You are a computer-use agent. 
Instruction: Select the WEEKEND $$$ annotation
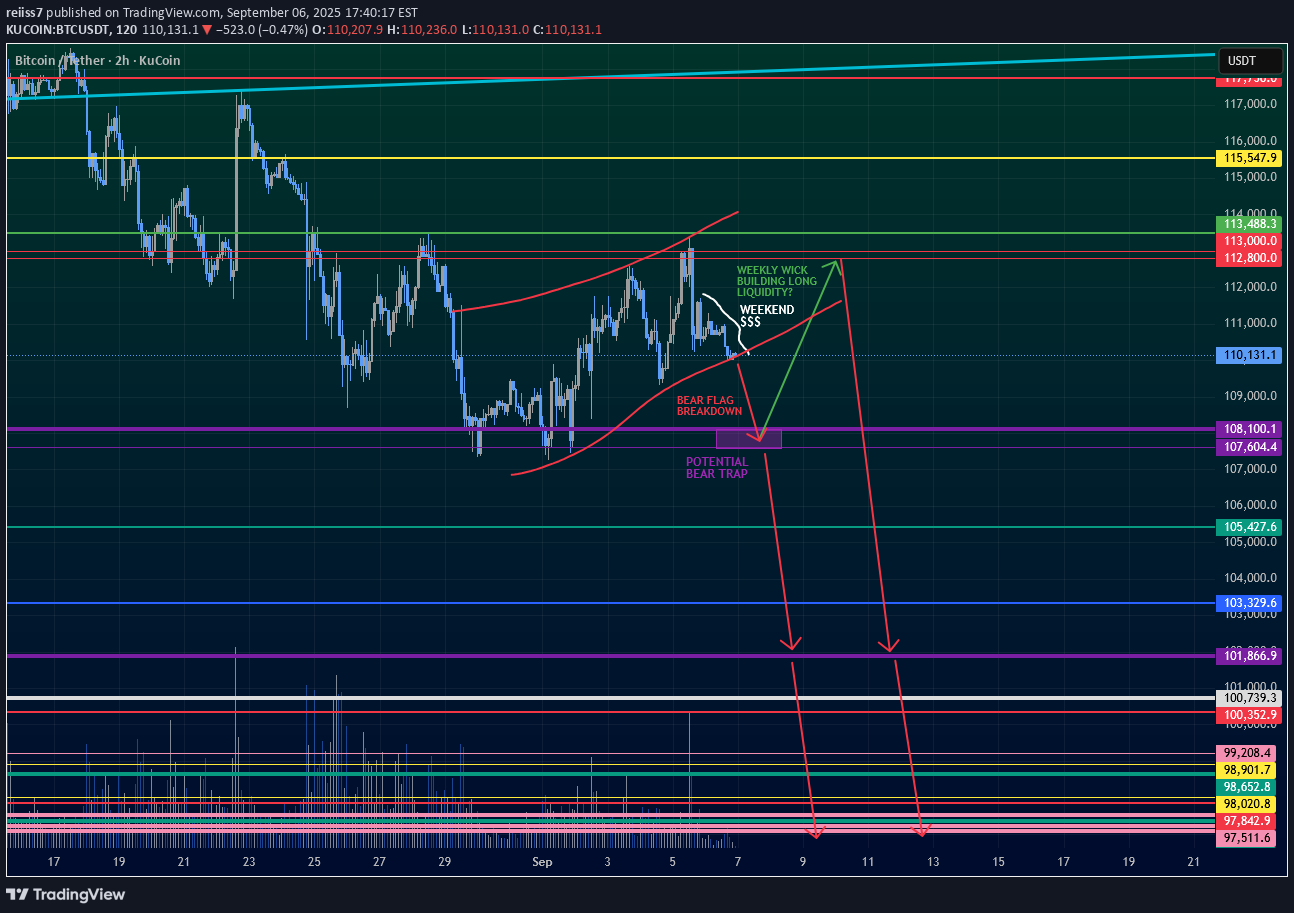pos(767,317)
